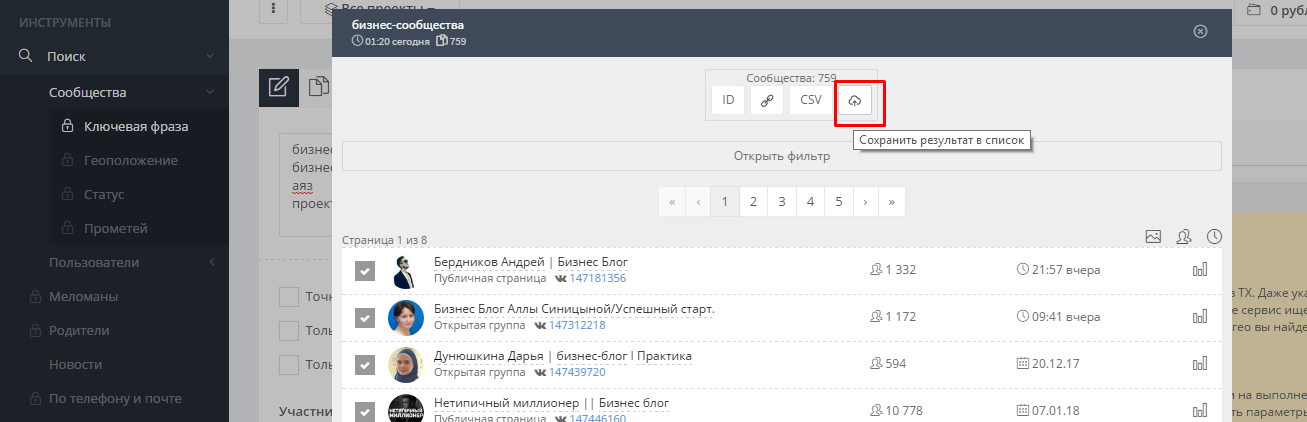Open statistics chart icon for Бердников Андрей row

[1200, 270]
